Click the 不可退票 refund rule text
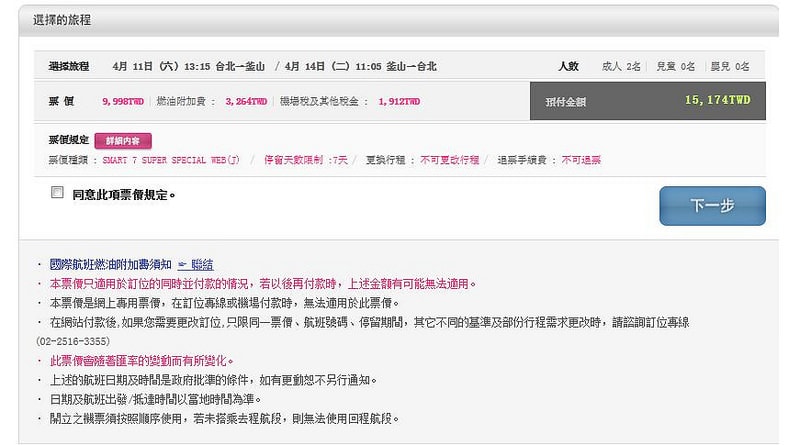The width and height of the screenshot is (800, 445). [x=581, y=160]
